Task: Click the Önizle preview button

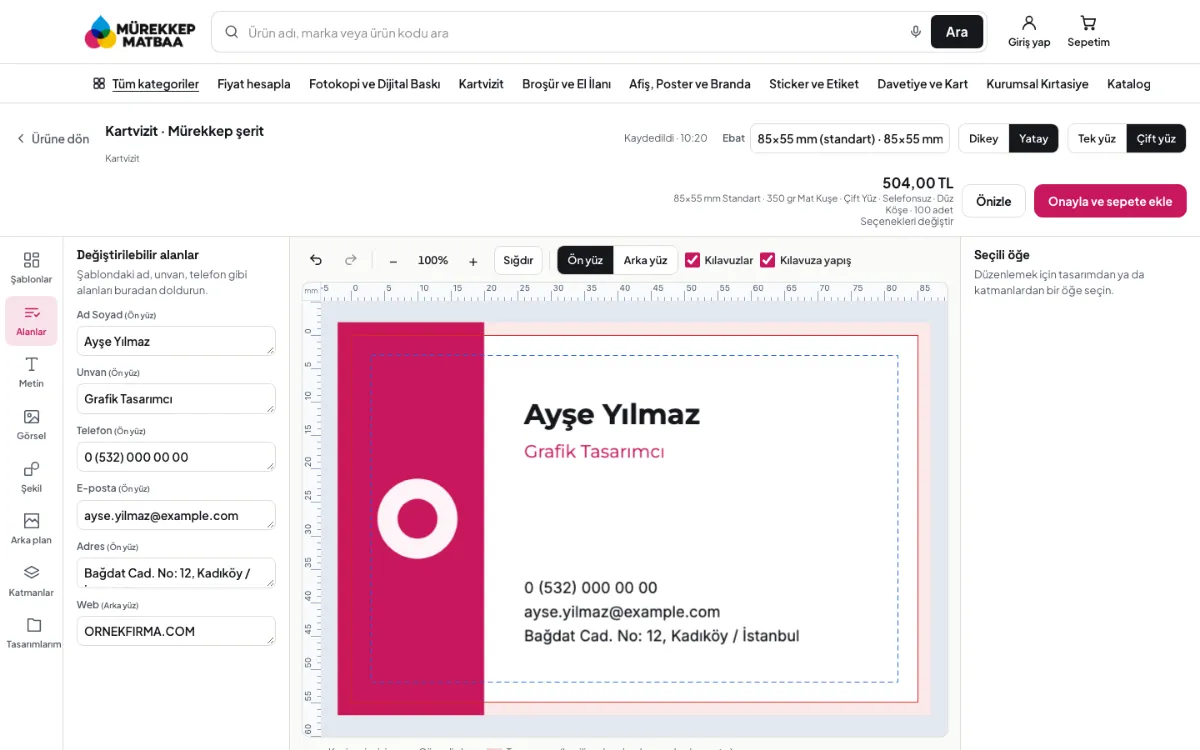Action: [994, 201]
